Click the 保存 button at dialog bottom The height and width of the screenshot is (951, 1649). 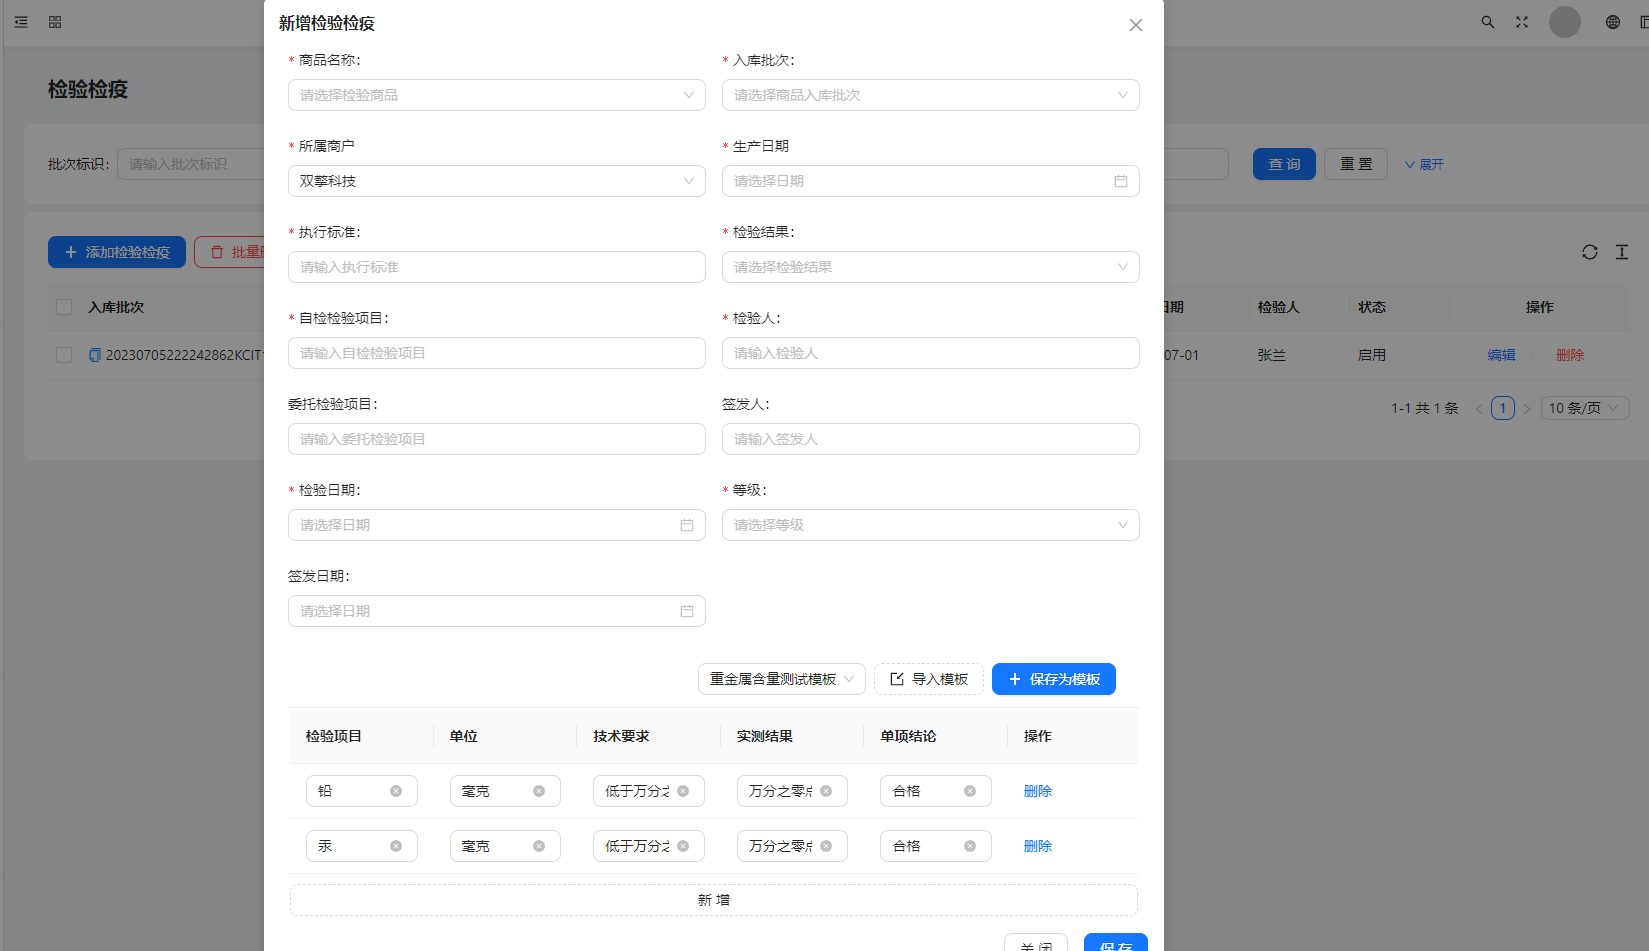click(x=1116, y=943)
